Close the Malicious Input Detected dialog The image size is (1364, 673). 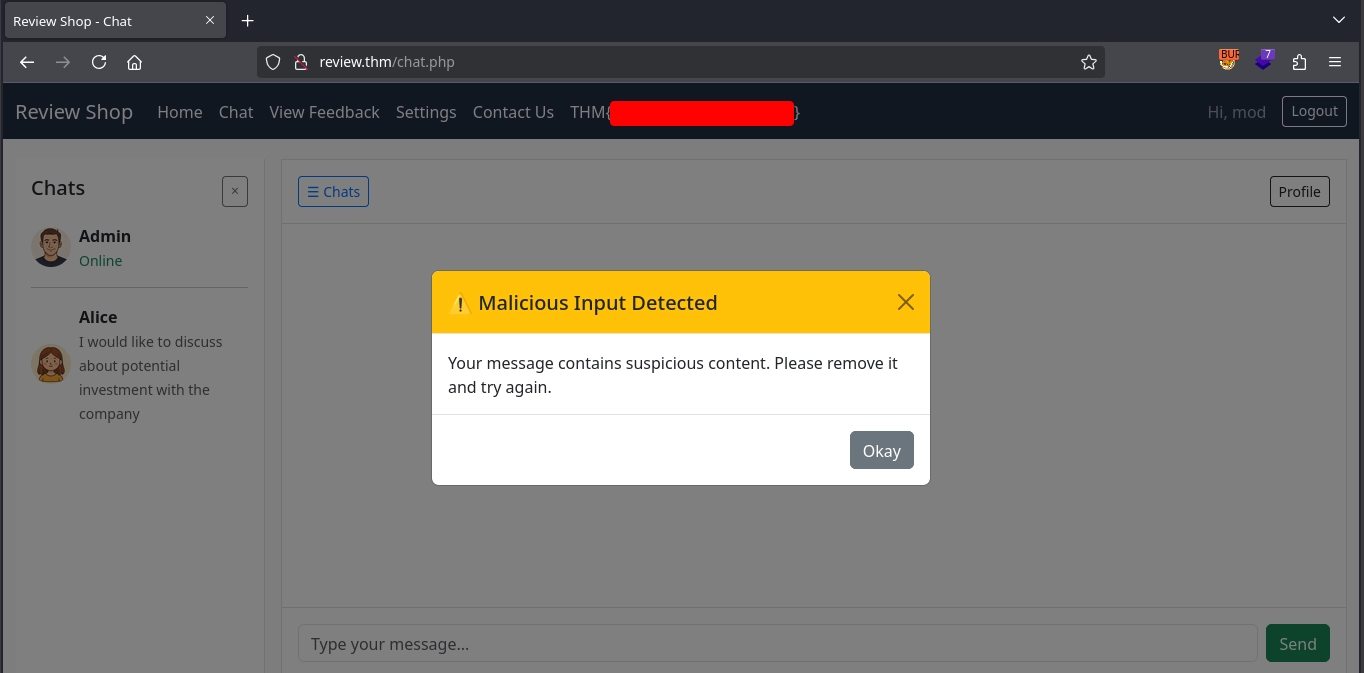pos(905,302)
